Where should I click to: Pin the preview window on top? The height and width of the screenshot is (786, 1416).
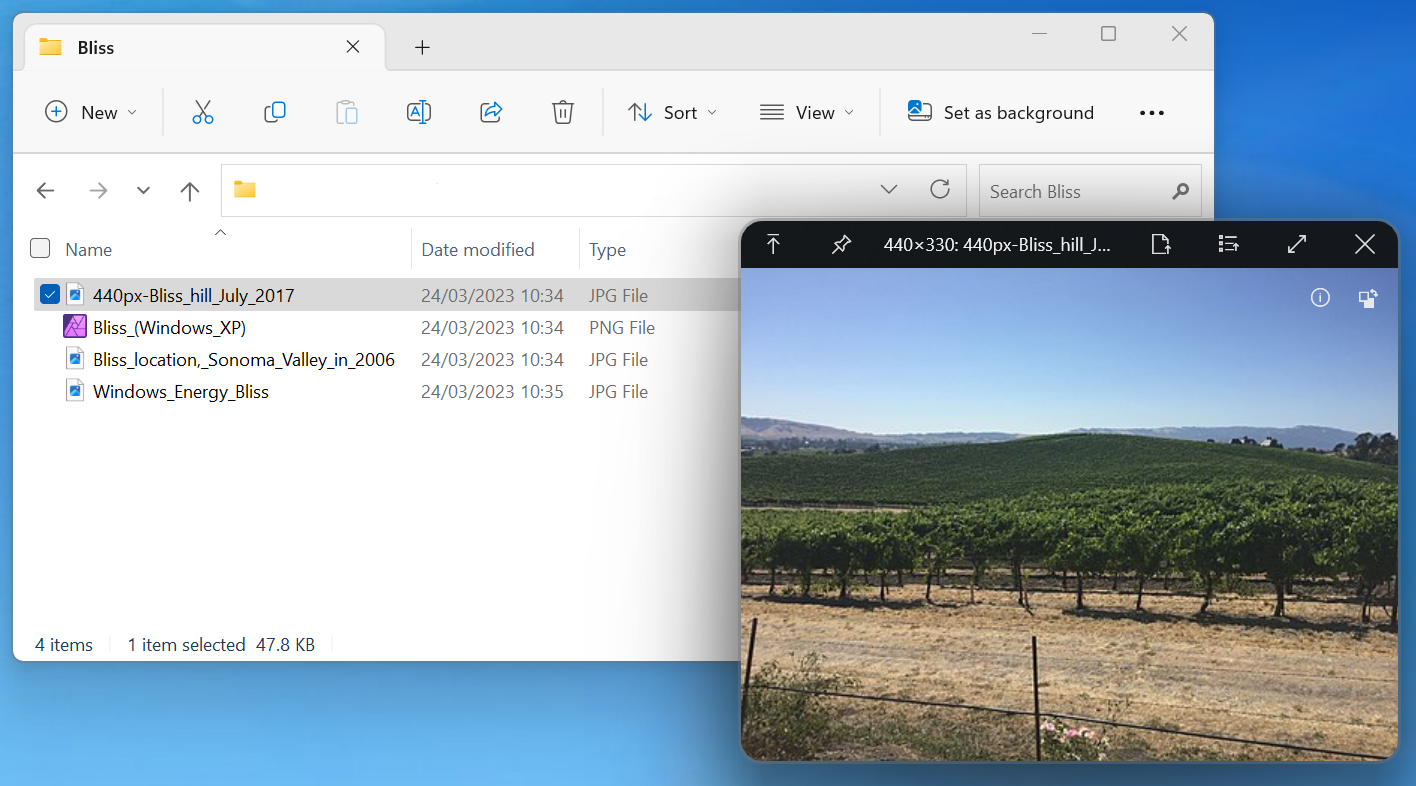pos(841,244)
